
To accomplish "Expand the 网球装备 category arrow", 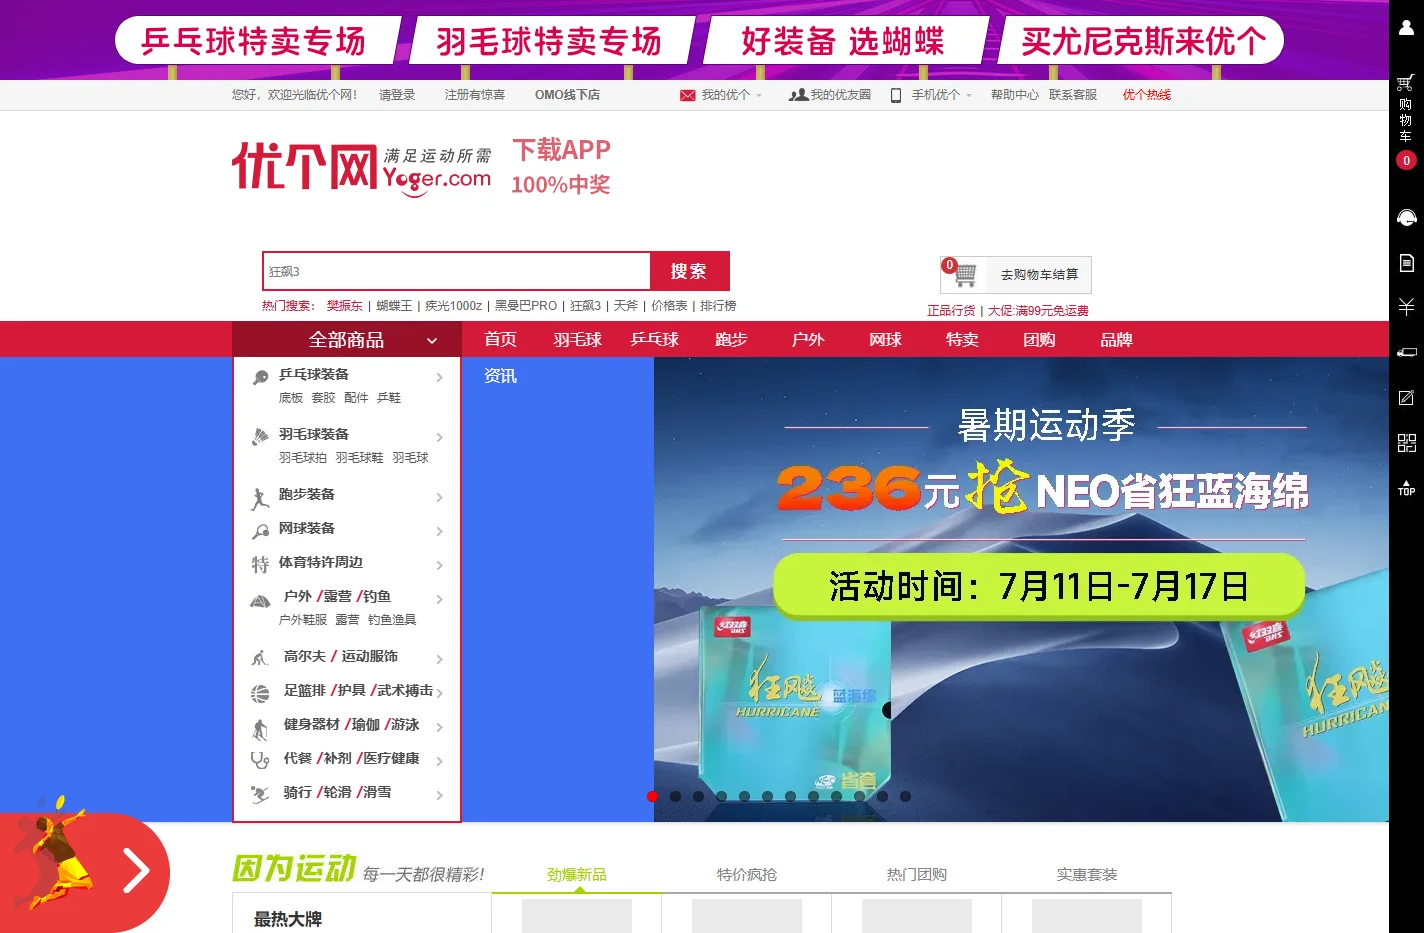I will (440, 531).
